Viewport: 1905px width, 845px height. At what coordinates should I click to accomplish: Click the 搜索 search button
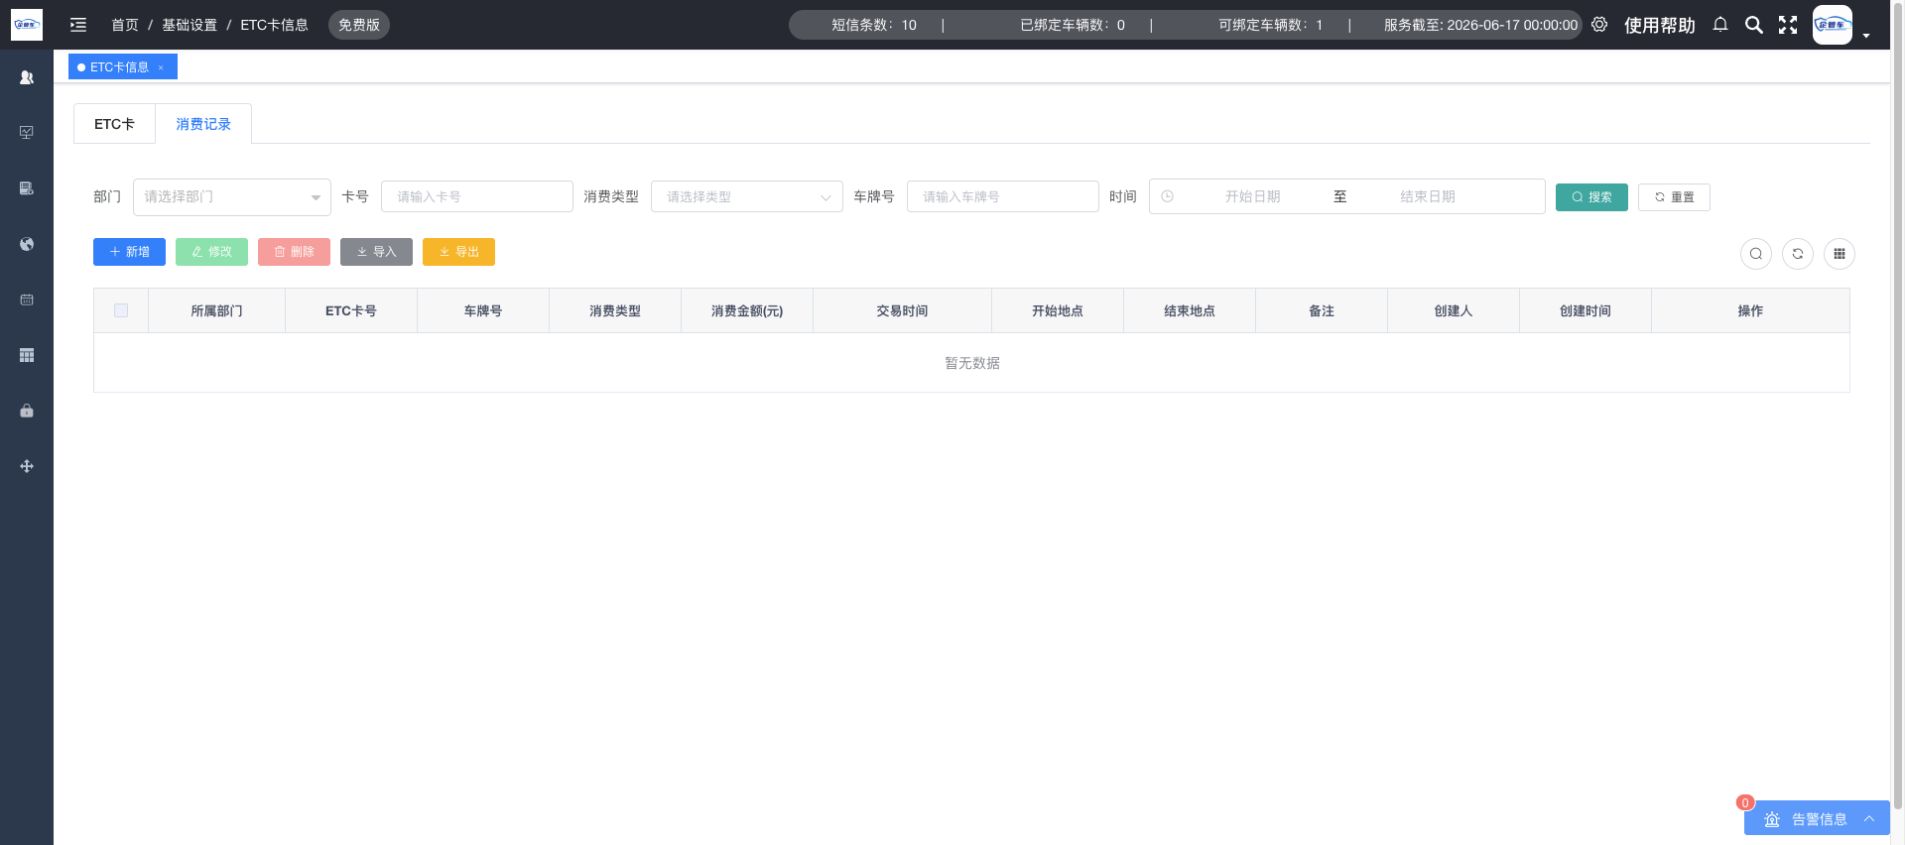click(x=1591, y=197)
